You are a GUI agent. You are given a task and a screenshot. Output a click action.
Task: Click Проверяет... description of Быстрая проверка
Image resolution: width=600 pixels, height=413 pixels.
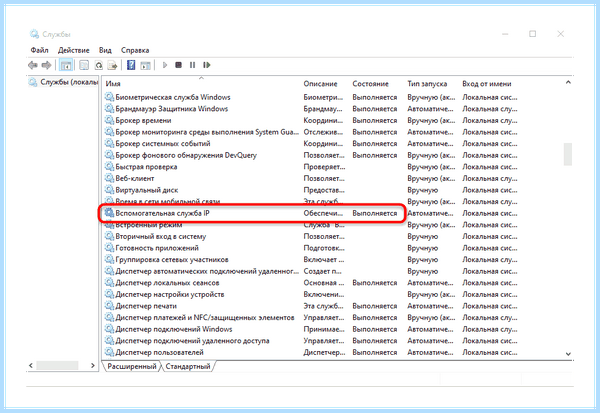pos(324,167)
